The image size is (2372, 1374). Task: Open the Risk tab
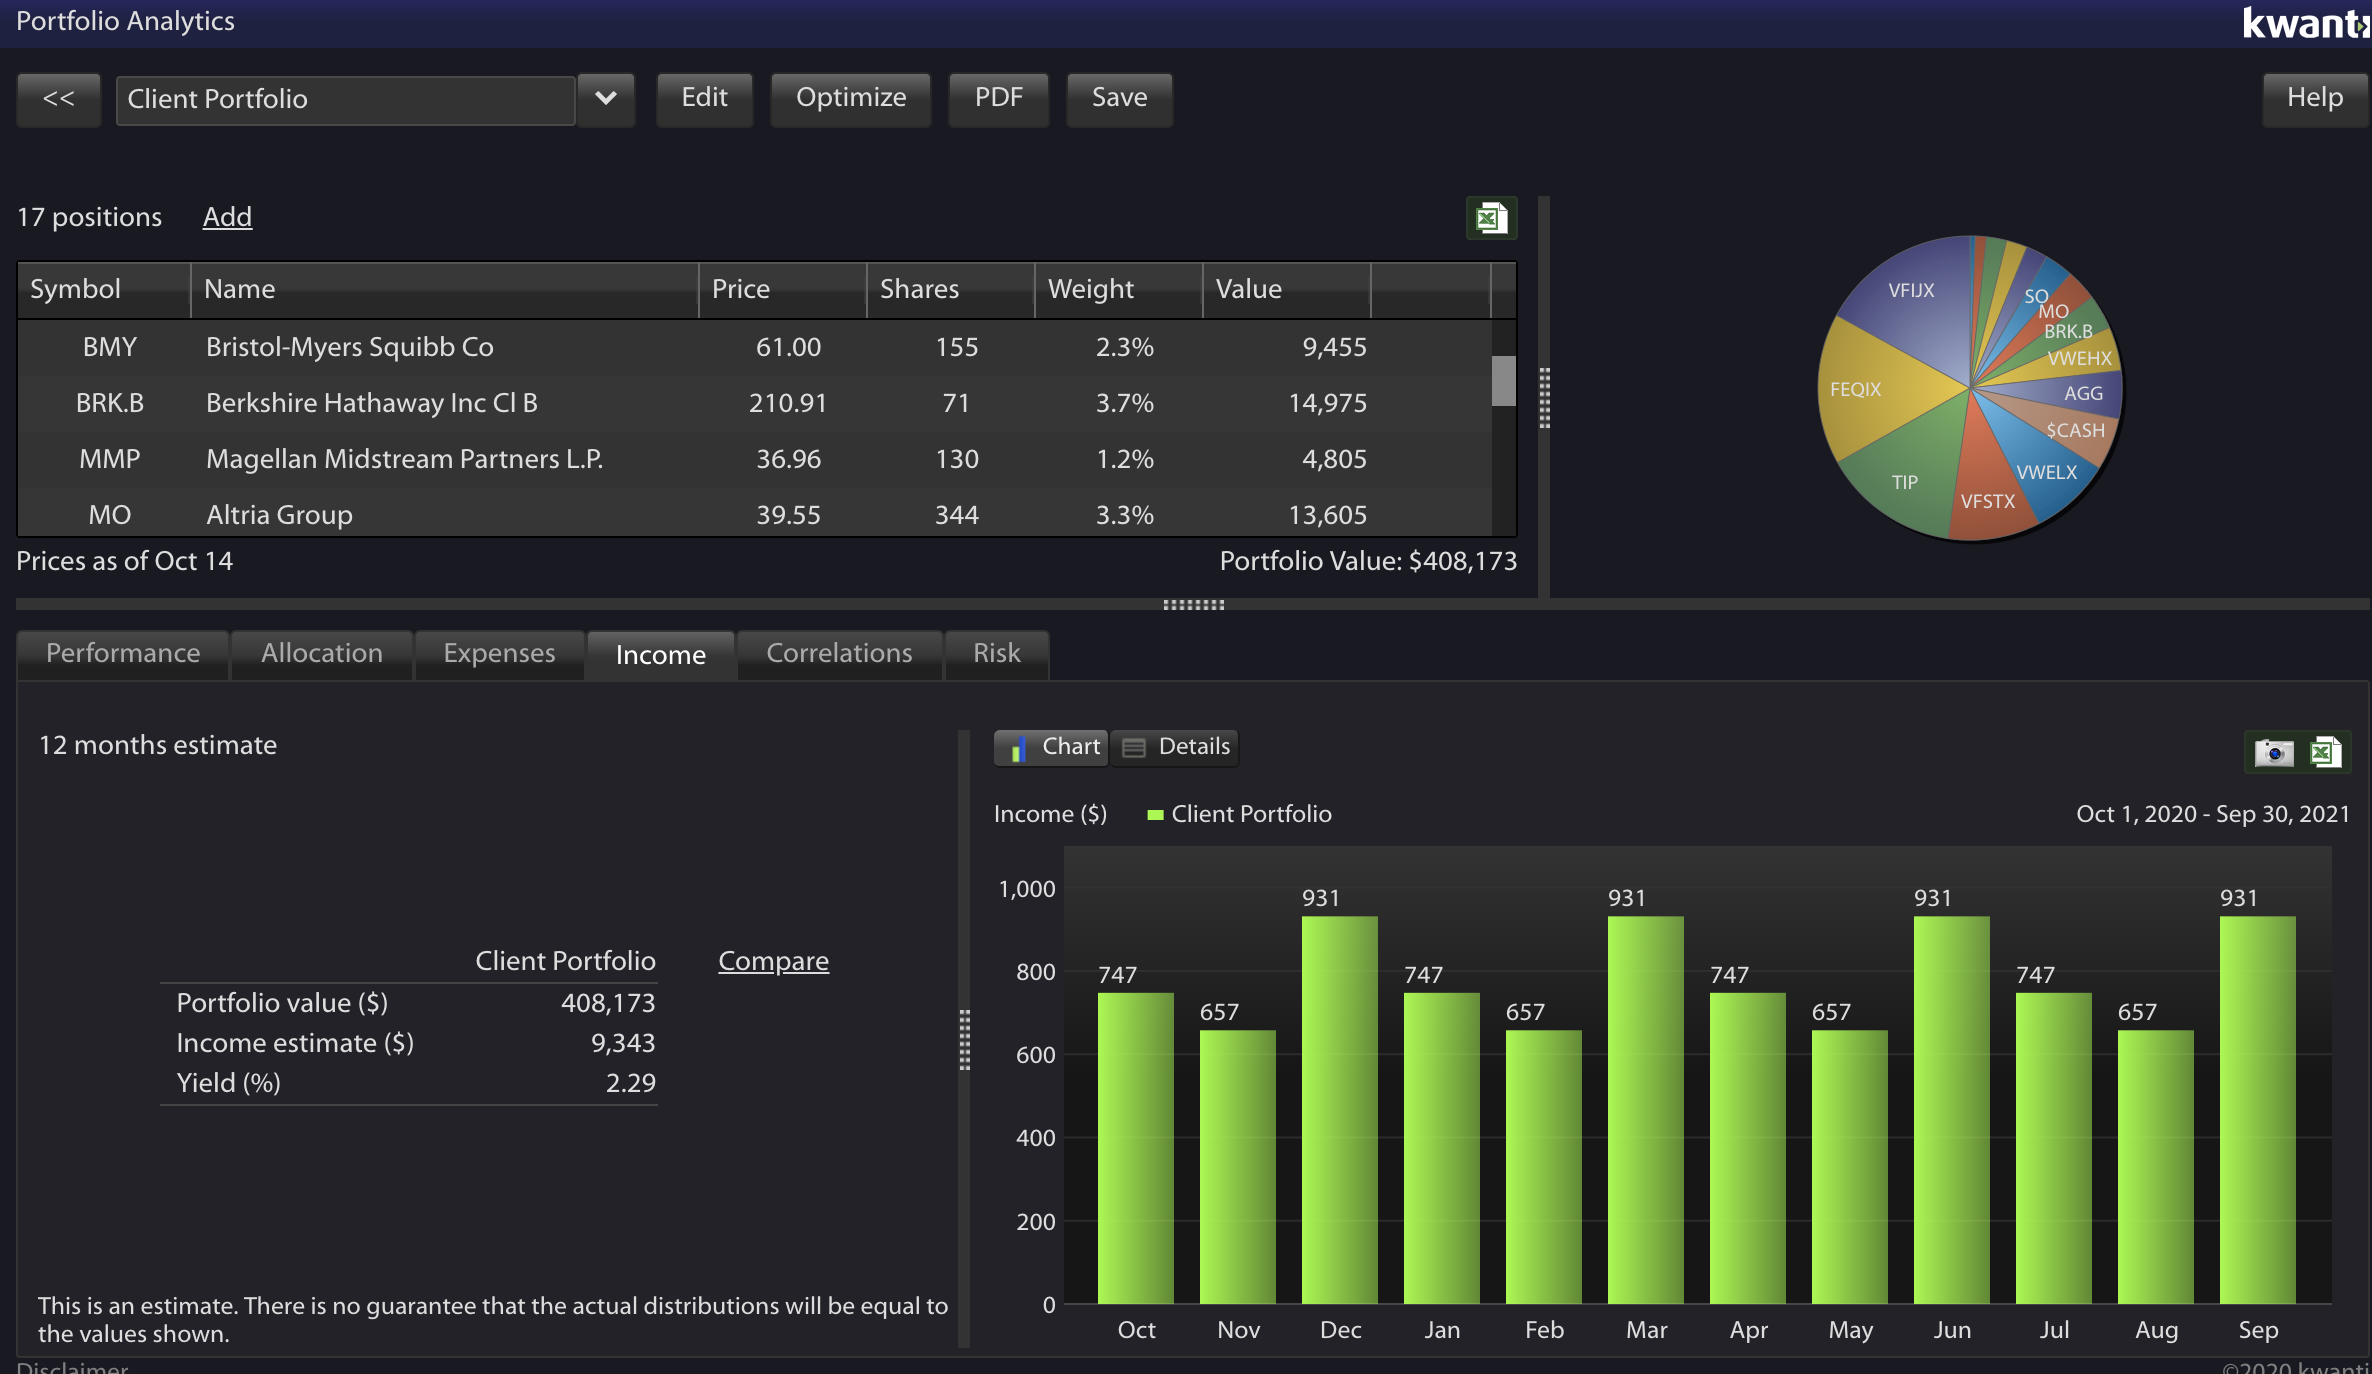[997, 654]
